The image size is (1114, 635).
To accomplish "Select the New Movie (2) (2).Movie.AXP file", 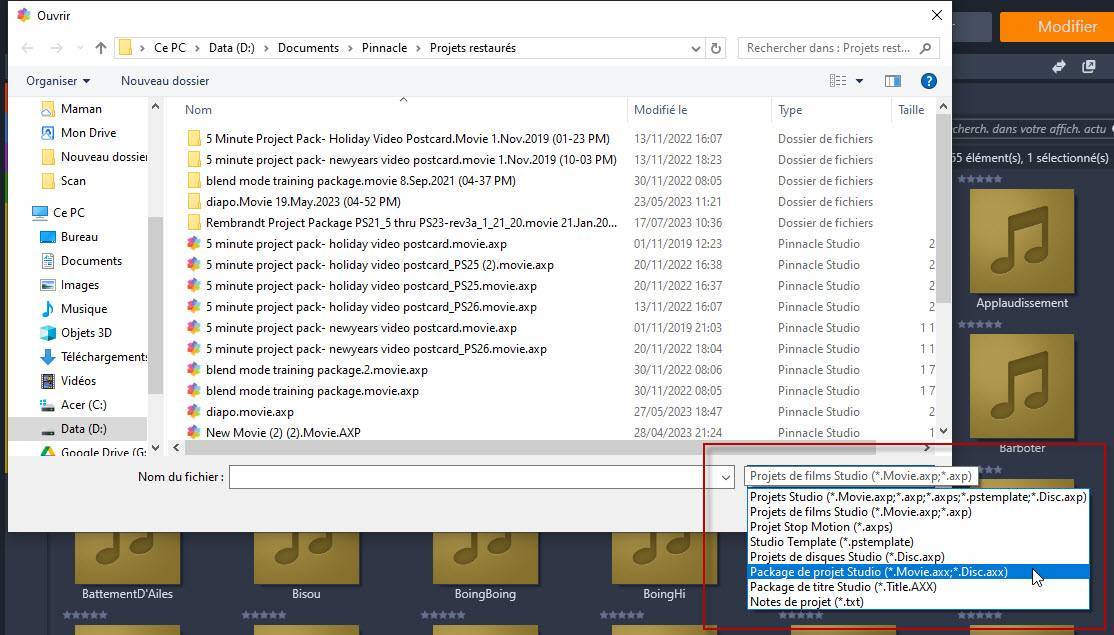I will [x=283, y=433].
